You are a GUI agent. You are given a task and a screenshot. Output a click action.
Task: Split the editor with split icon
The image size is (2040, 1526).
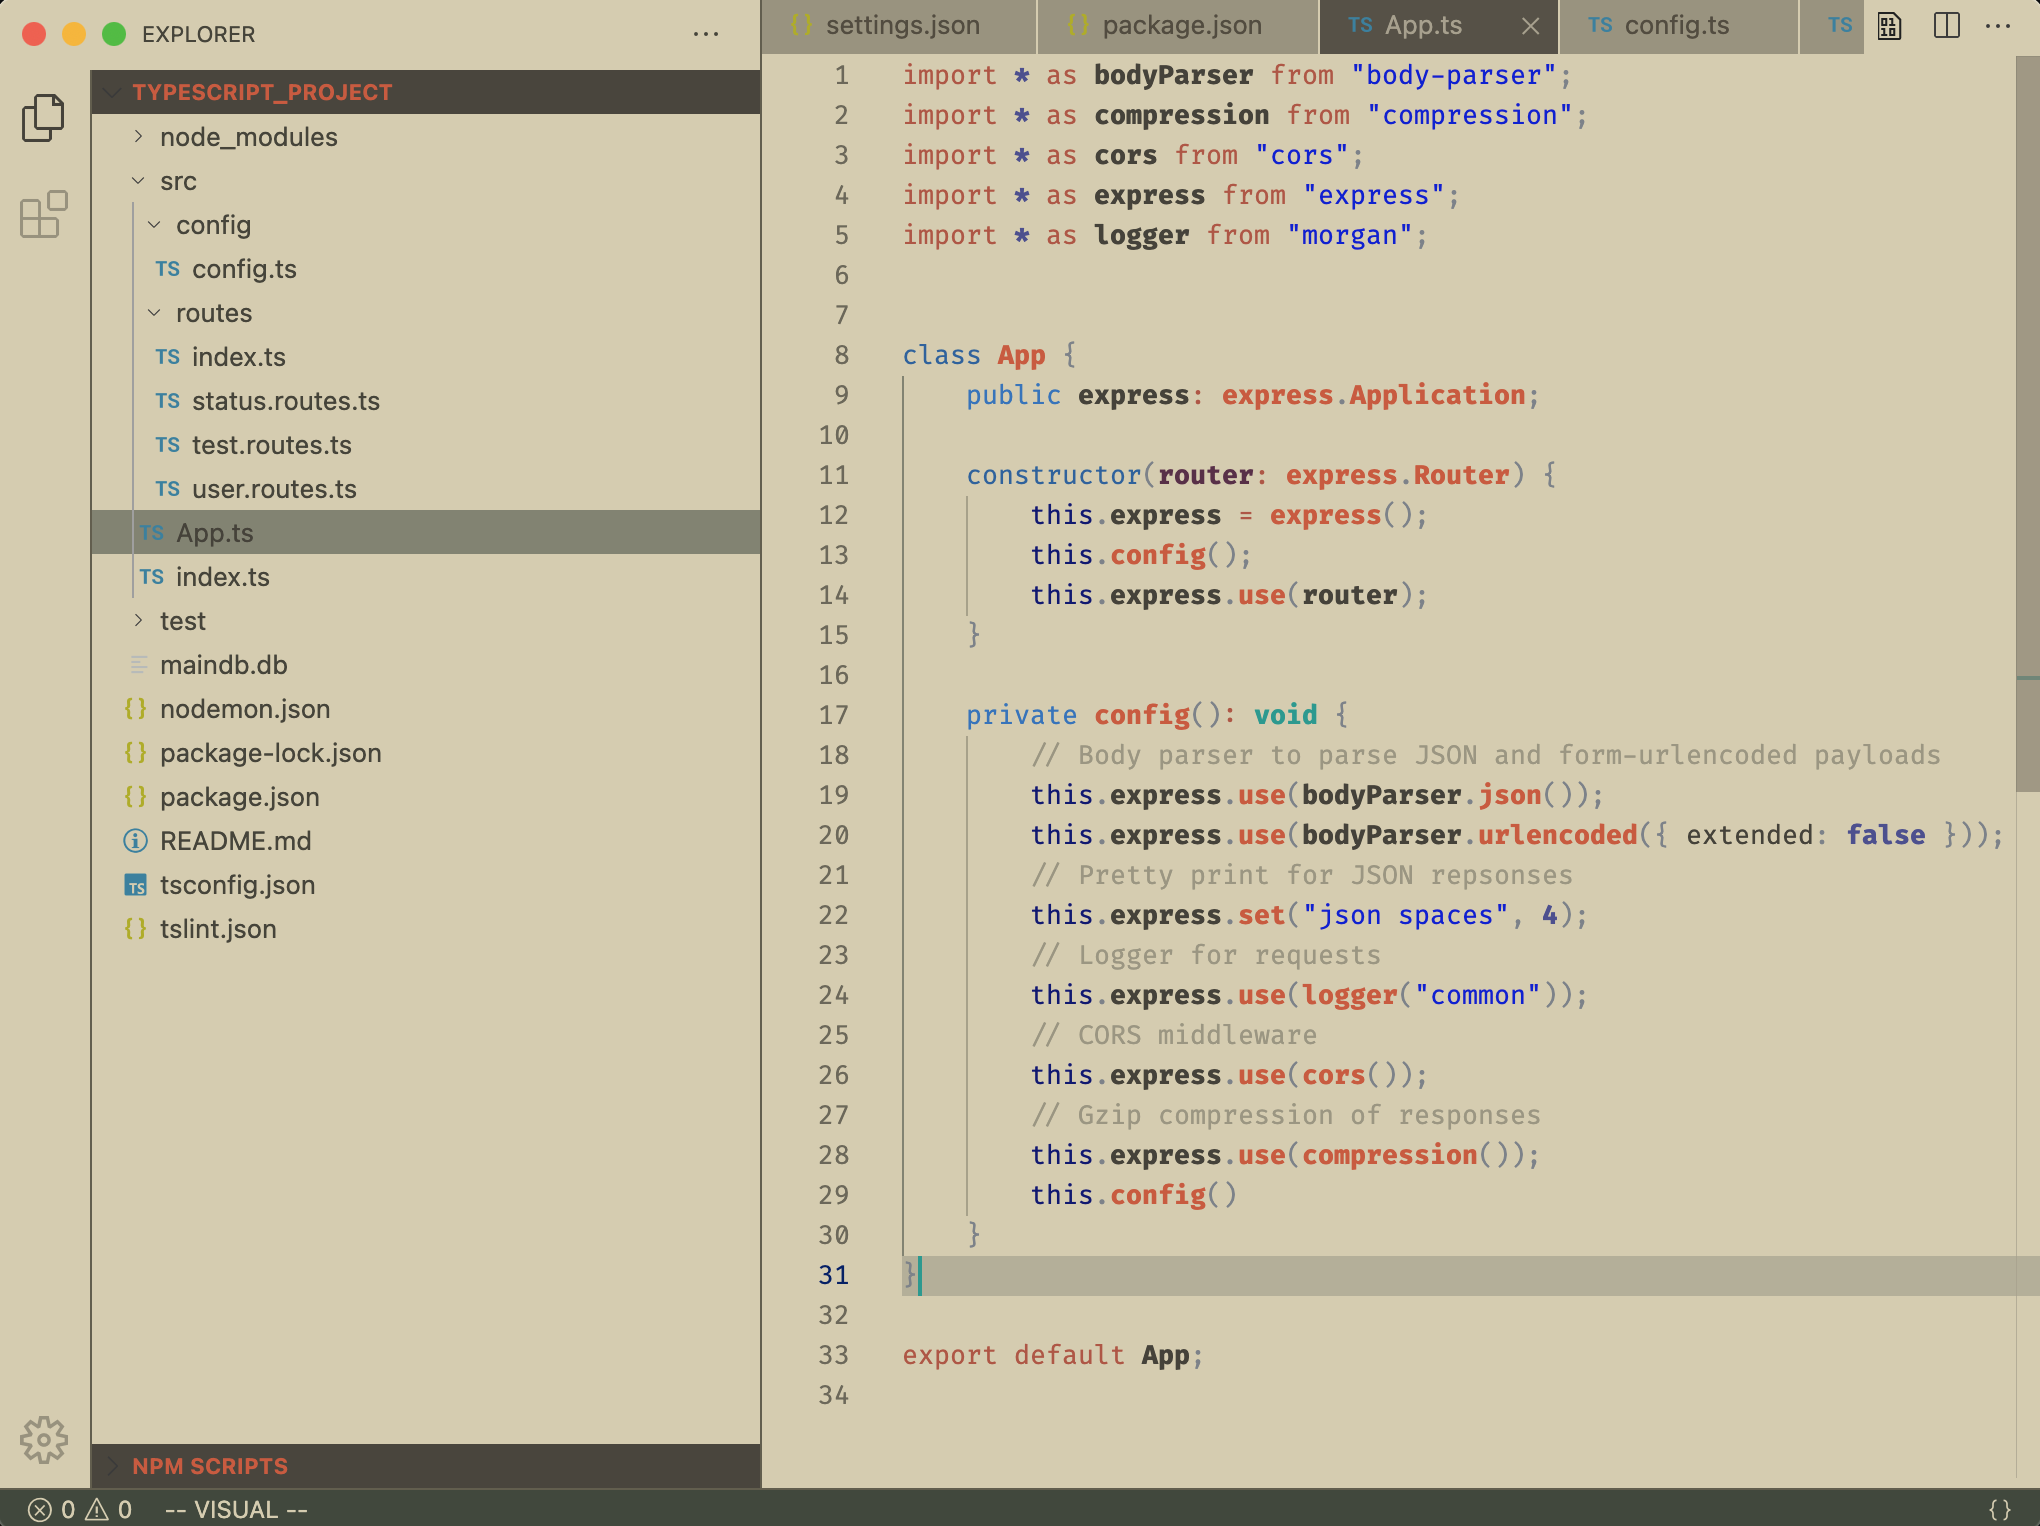click(x=1946, y=26)
